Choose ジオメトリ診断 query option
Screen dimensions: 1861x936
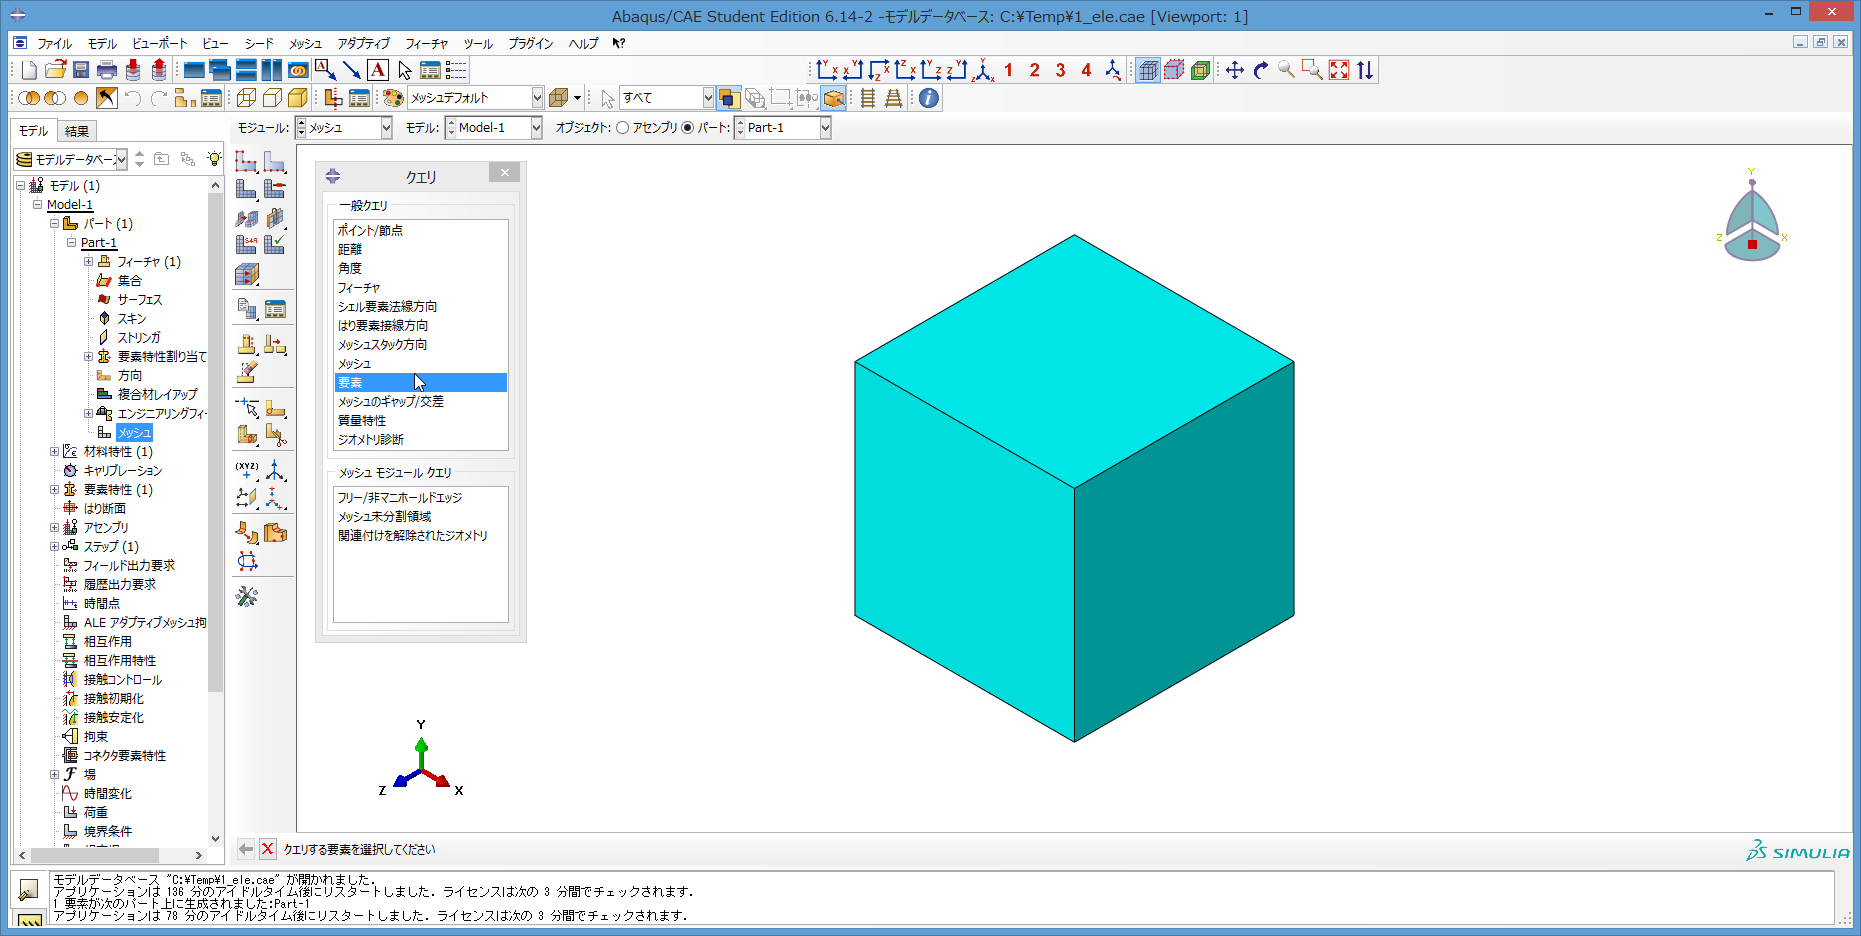421,440
